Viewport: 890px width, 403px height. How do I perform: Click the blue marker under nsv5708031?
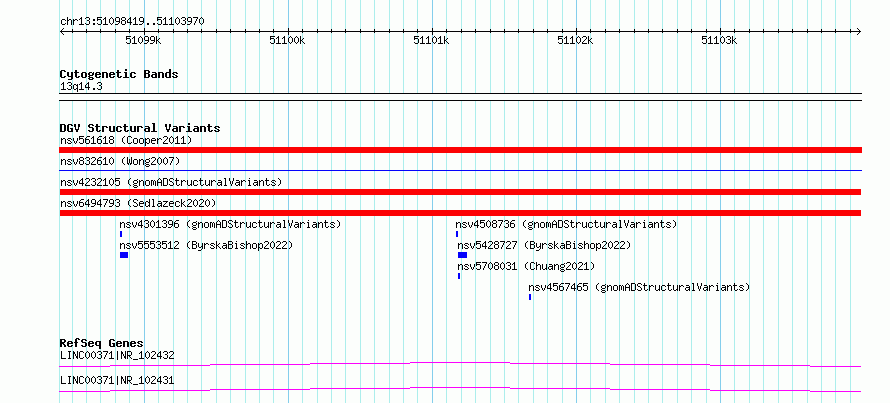tap(459, 276)
